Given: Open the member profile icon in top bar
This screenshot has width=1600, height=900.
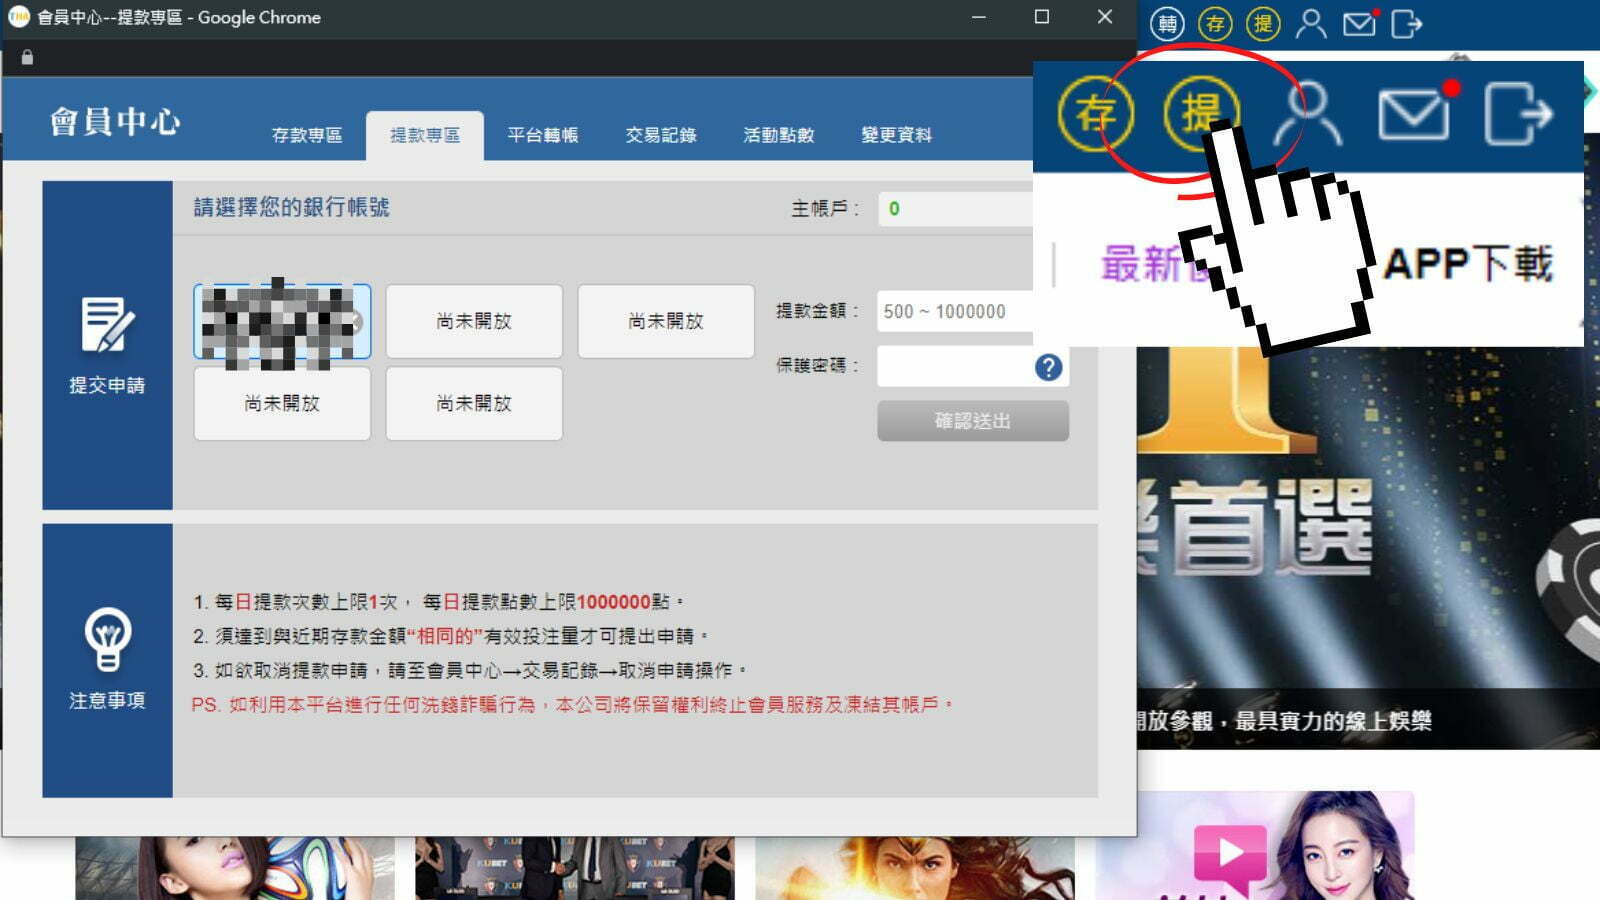Looking at the screenshot, I should pos(1311,24).
